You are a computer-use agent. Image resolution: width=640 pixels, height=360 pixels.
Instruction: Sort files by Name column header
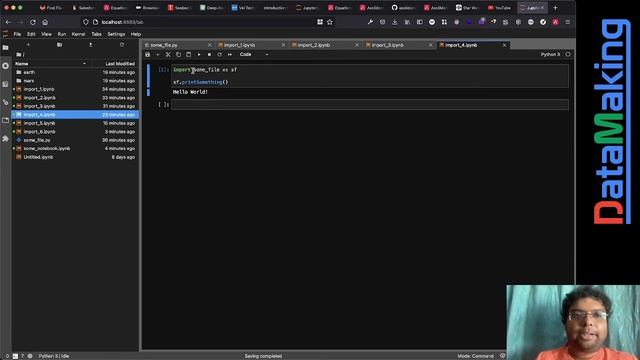click(x=51, y=64)
